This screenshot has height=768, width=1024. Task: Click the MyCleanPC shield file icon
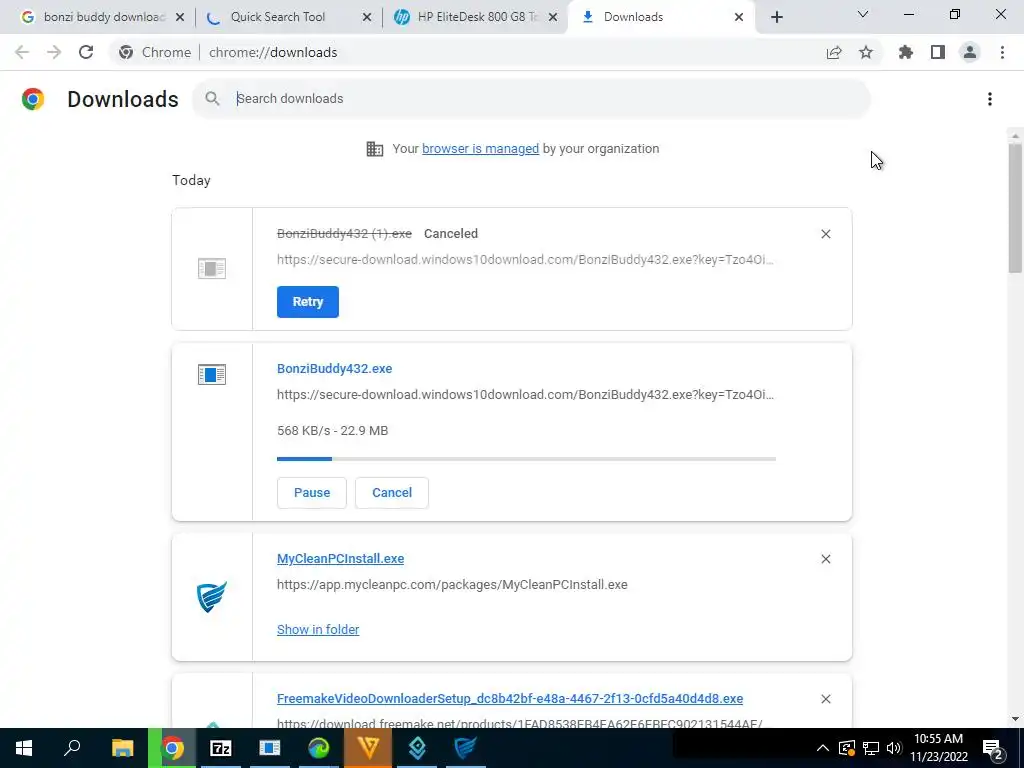pos(212,596)
